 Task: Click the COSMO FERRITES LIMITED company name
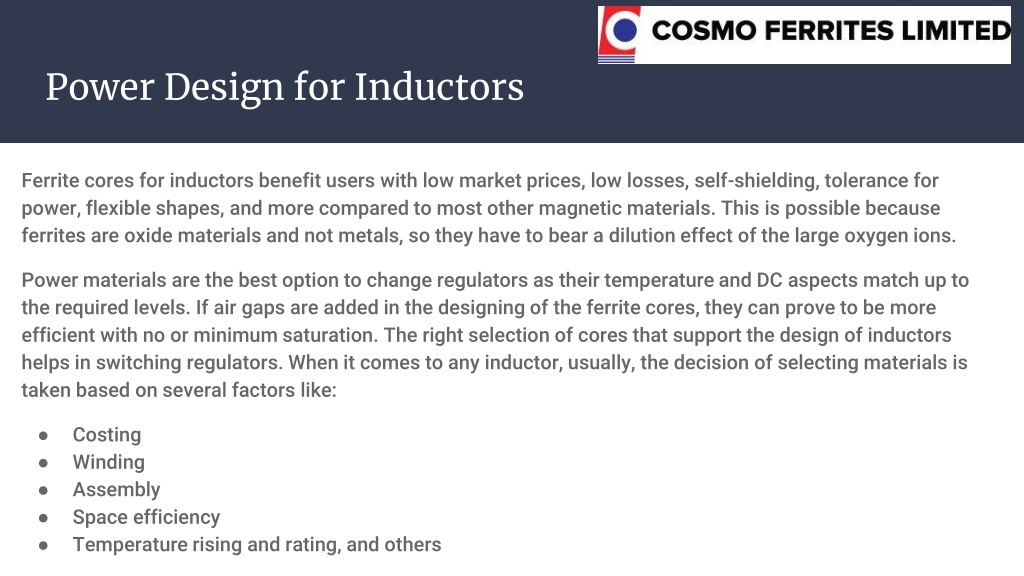pos(831,31)
